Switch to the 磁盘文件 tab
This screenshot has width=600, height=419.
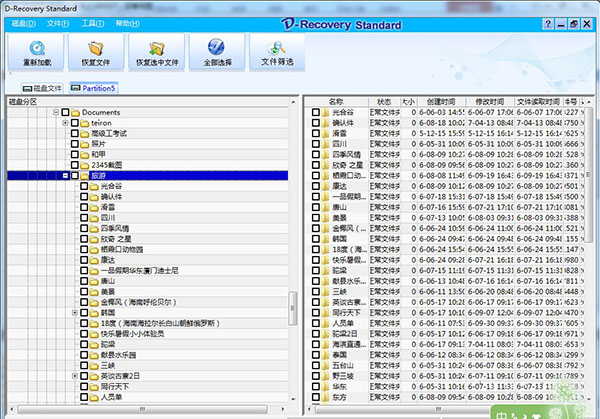[42, 88]
